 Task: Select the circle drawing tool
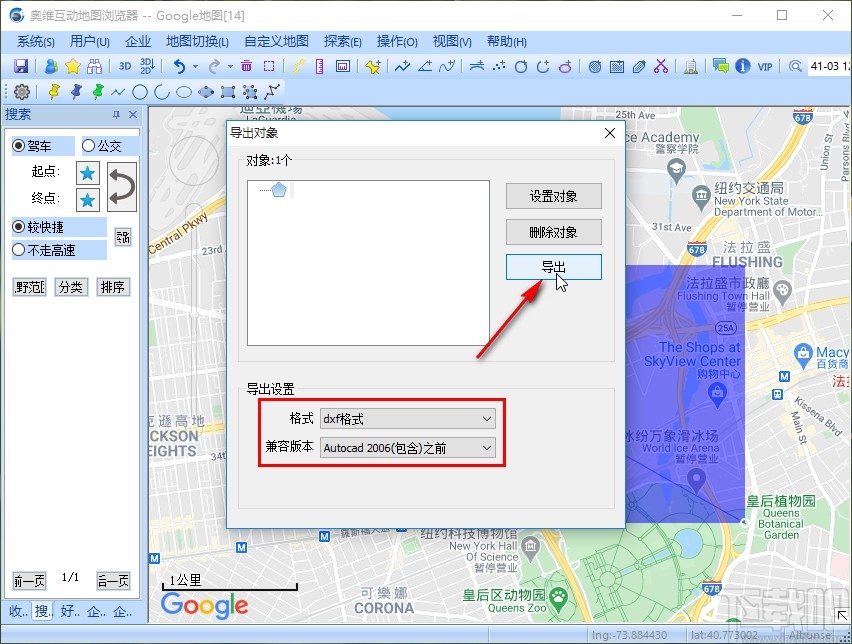coord(140,91)
